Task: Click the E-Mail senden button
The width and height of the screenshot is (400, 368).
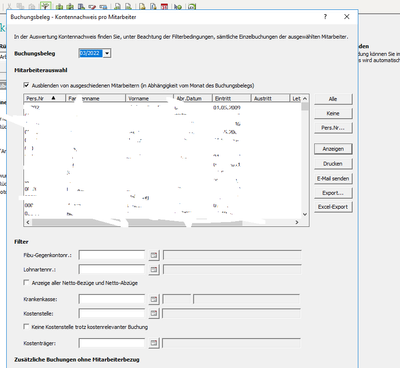Action: [x=333, y=179]
